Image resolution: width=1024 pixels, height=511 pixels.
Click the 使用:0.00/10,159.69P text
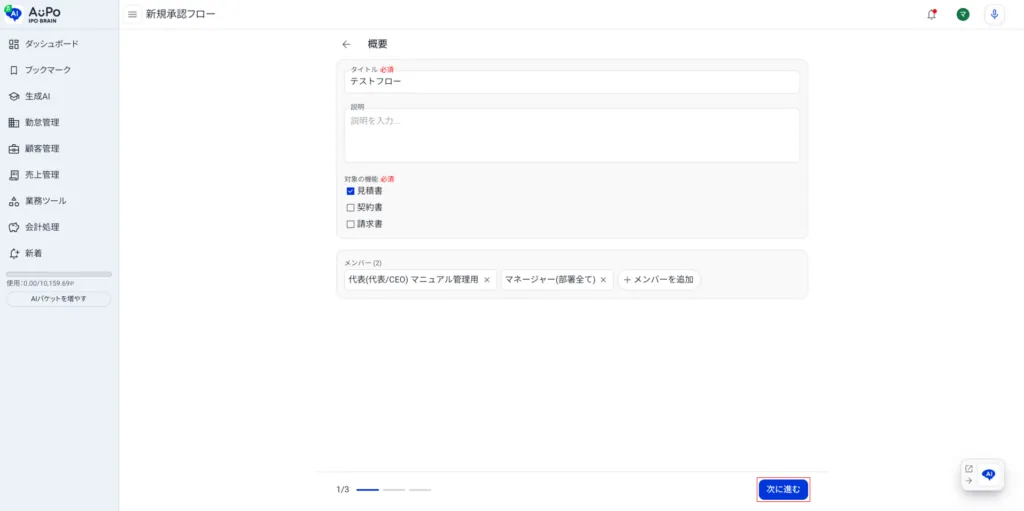click(x=40, y=284)
